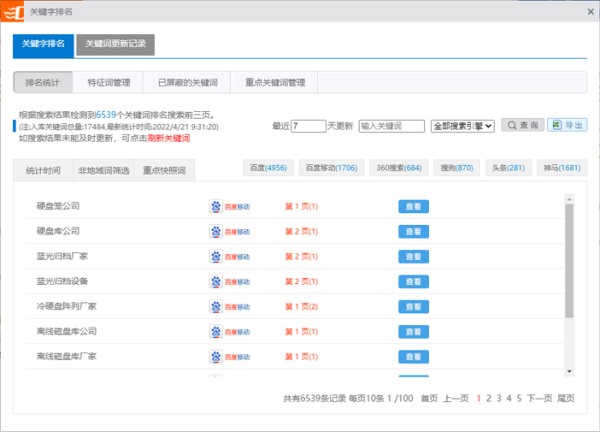
Task: Filter by 头条(281) engine button
Action: tap(509, 168)
